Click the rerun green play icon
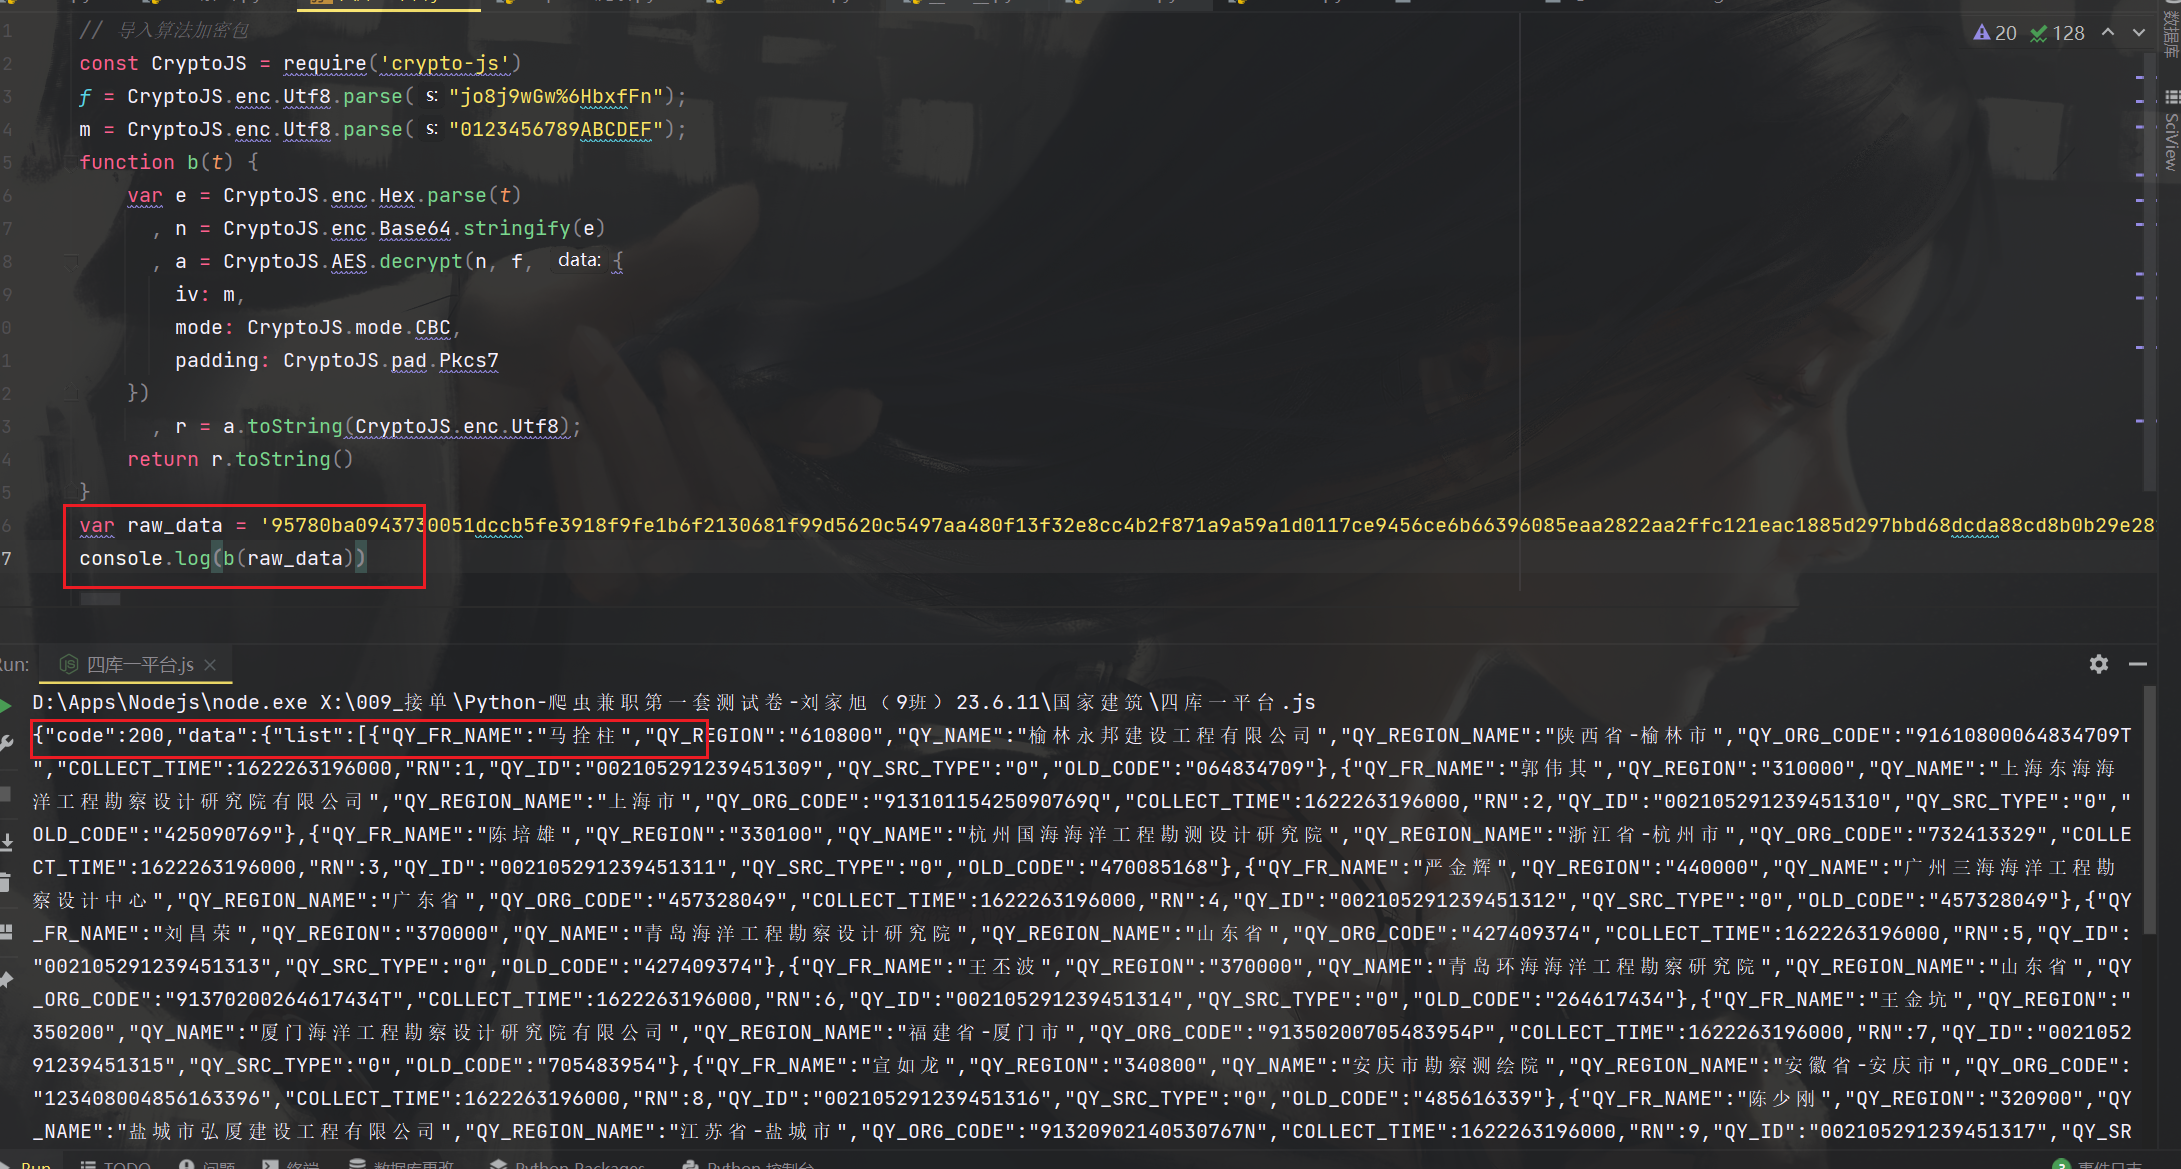This screenshot has height=1169, width=2181. coord(6,706)
